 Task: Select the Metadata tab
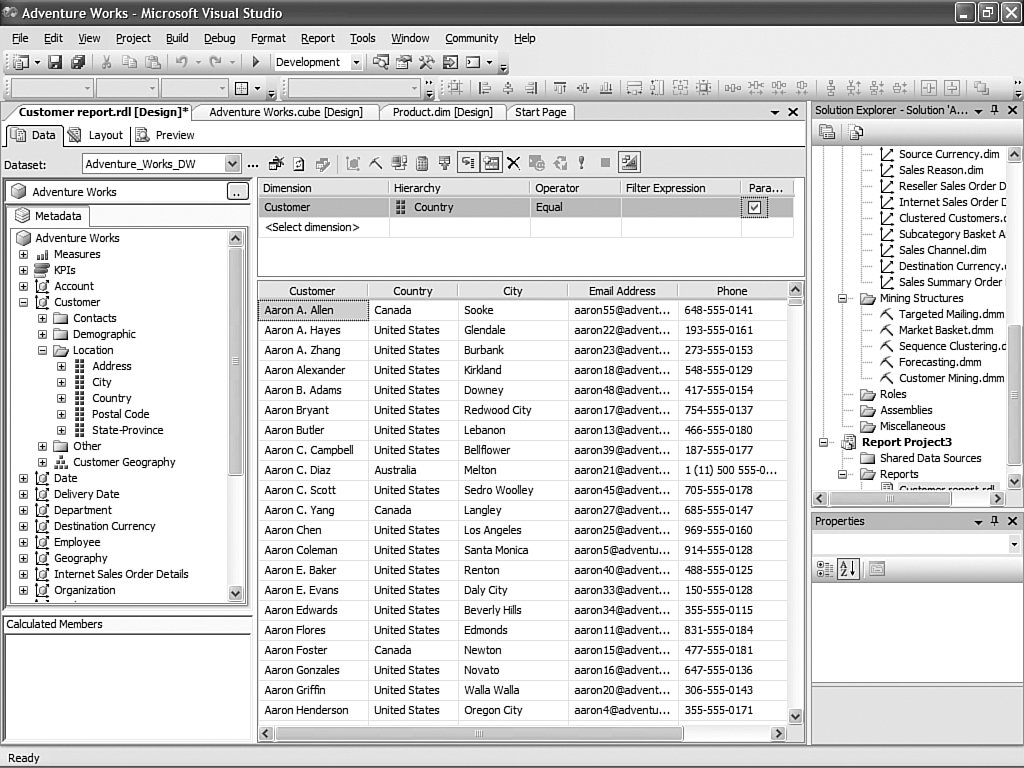pyautogui.click(x=50, y=216)
